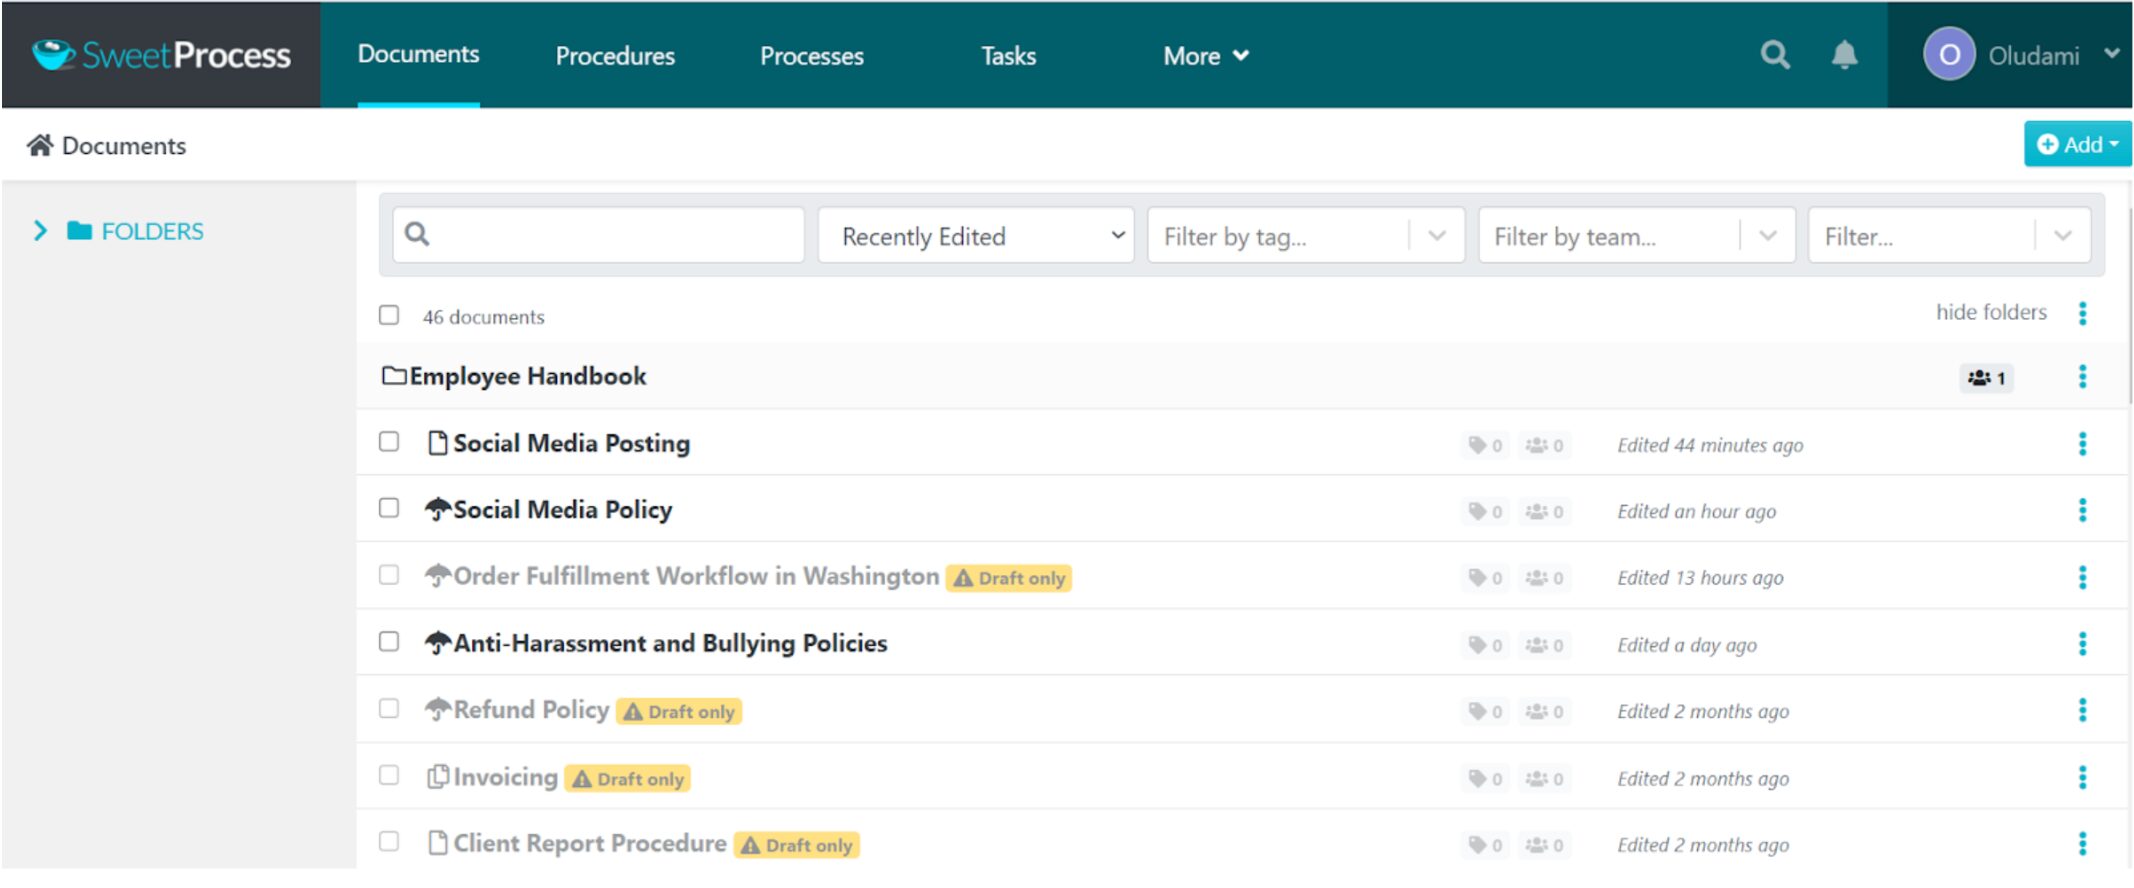Open kebab menu for Social Media Posting
The height and width of the screenshot is (888, 2134).
tap(2082, 444)
